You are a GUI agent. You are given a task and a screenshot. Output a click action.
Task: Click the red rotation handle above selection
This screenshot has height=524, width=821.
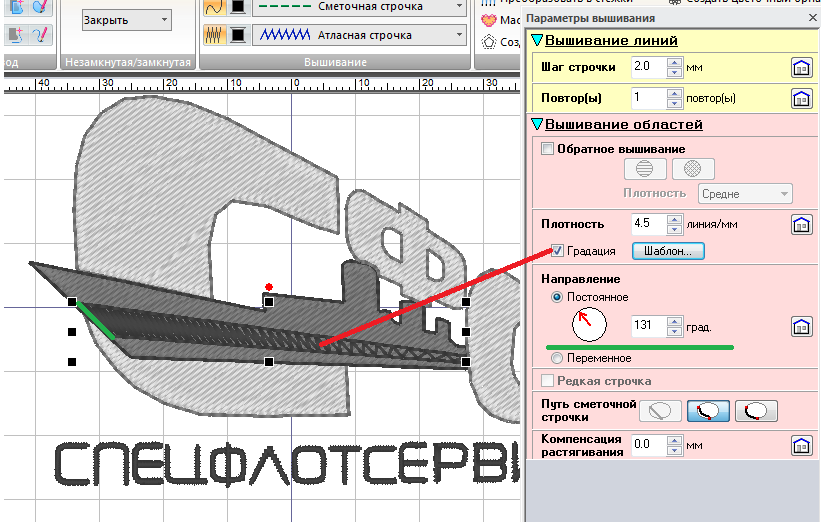click(x=269, y=287)
